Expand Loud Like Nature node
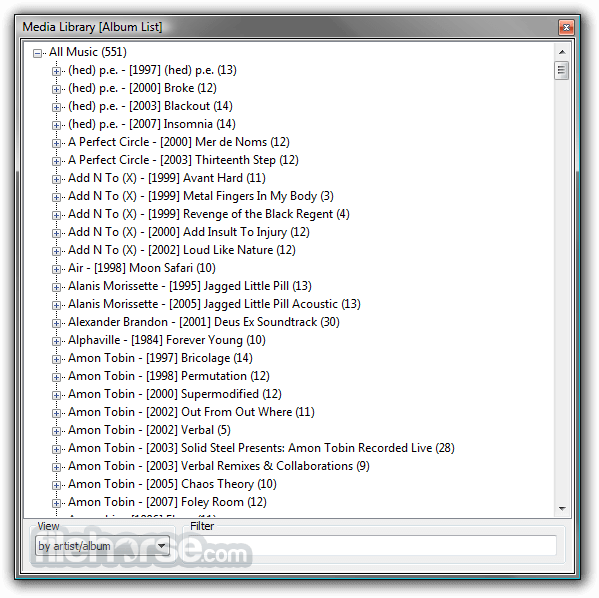The height and width of the screenshot is (598, 599). [x=56, y=251]
